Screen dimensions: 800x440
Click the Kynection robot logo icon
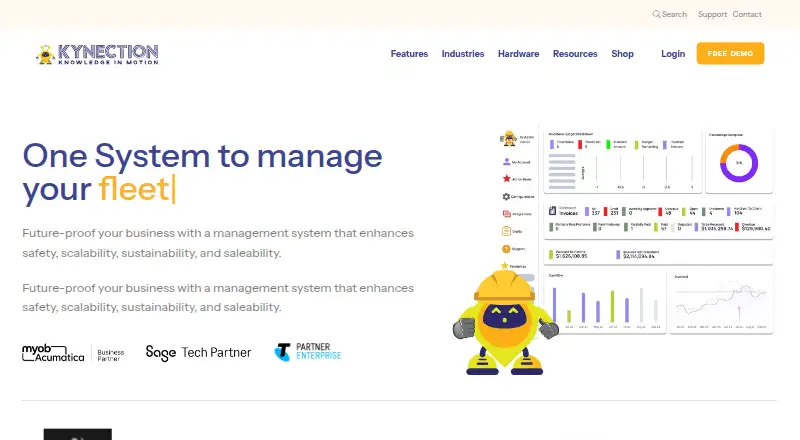(45, 54)
